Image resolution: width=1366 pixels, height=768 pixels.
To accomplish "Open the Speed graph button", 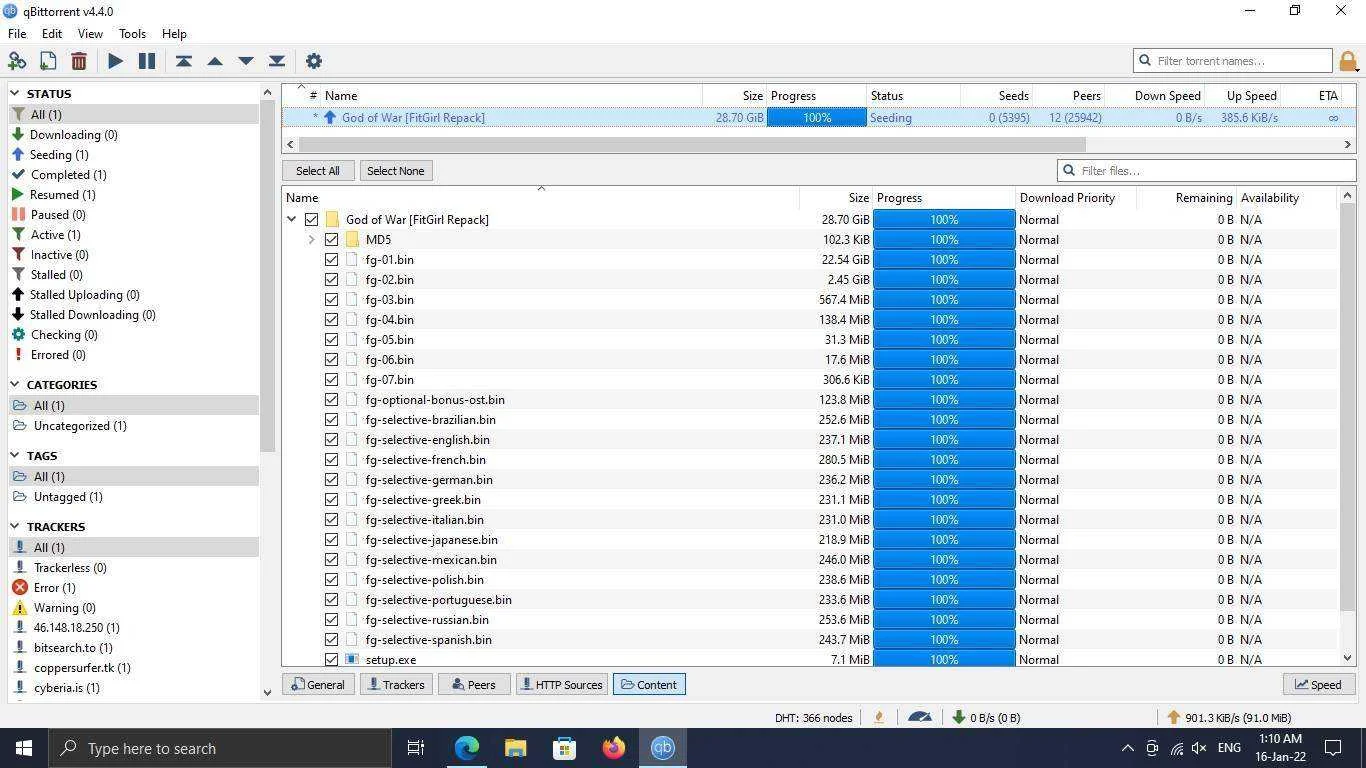I will [x=1318, y=684].
